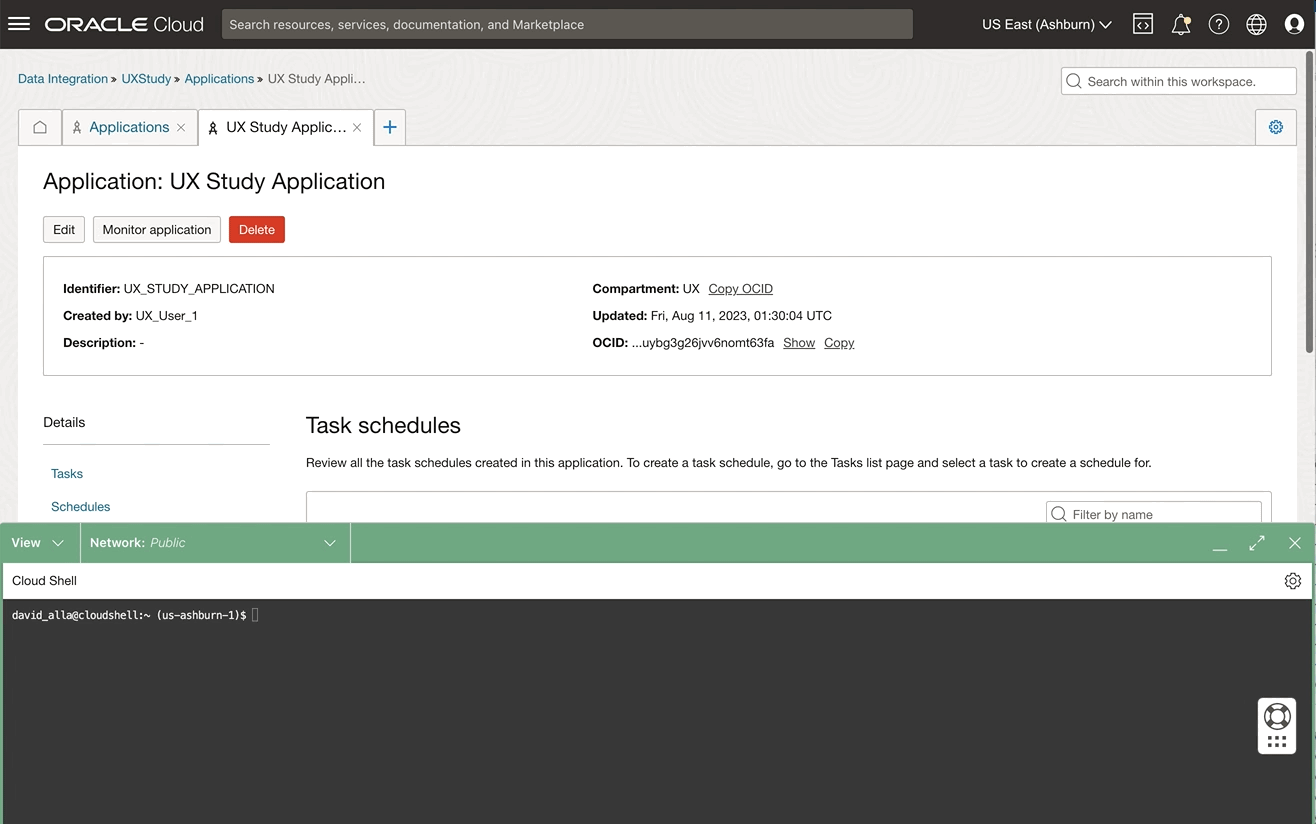The width and height of the screenshot is (1316, 824).
Task: Close the Applications tab
Action: (181, 127)
